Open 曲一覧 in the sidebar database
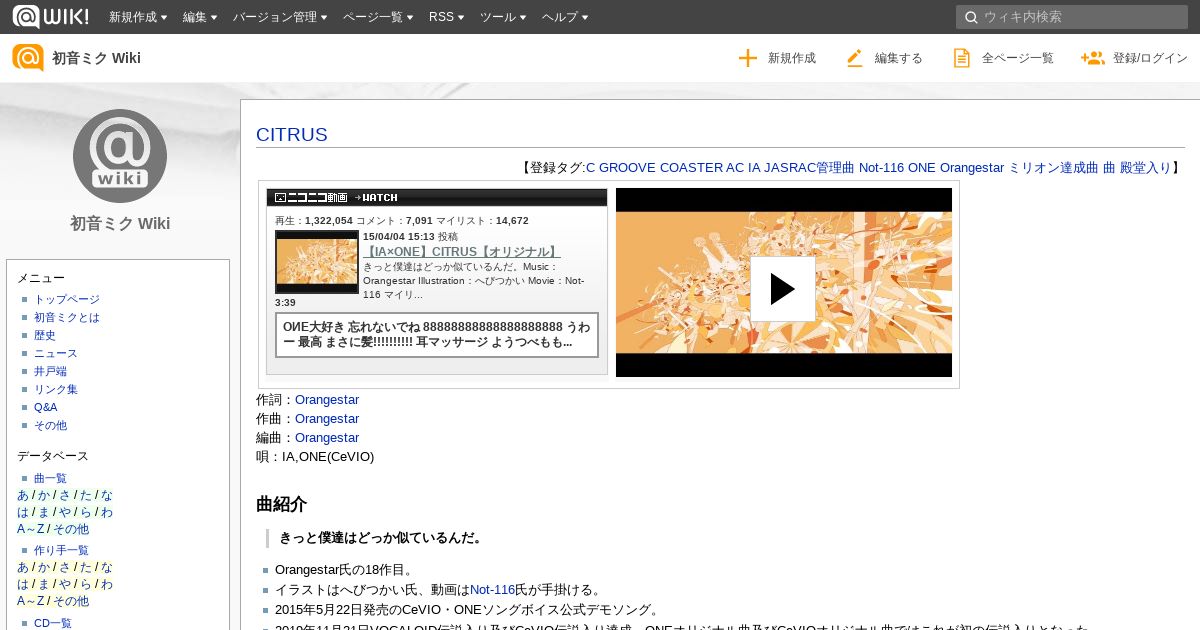This screenshot has height=630, width=1200. (x=50, y=478)
